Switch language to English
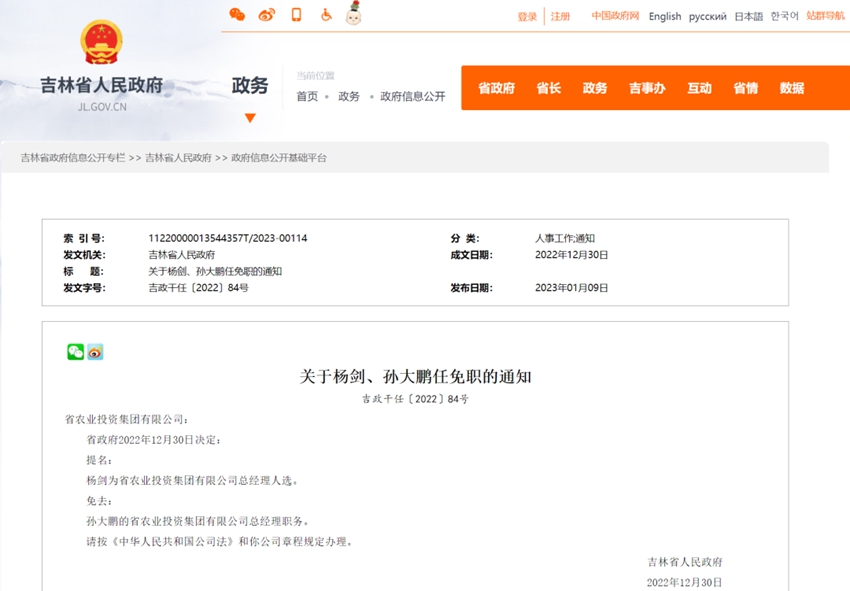The height and width of the screenshot is (591, 850). pos(664,17)
